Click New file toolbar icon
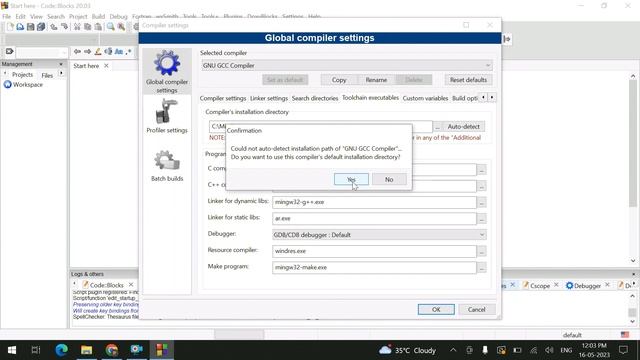Image resolution: width=640 pixels, height=360 pixels. [x=10, y=27]
